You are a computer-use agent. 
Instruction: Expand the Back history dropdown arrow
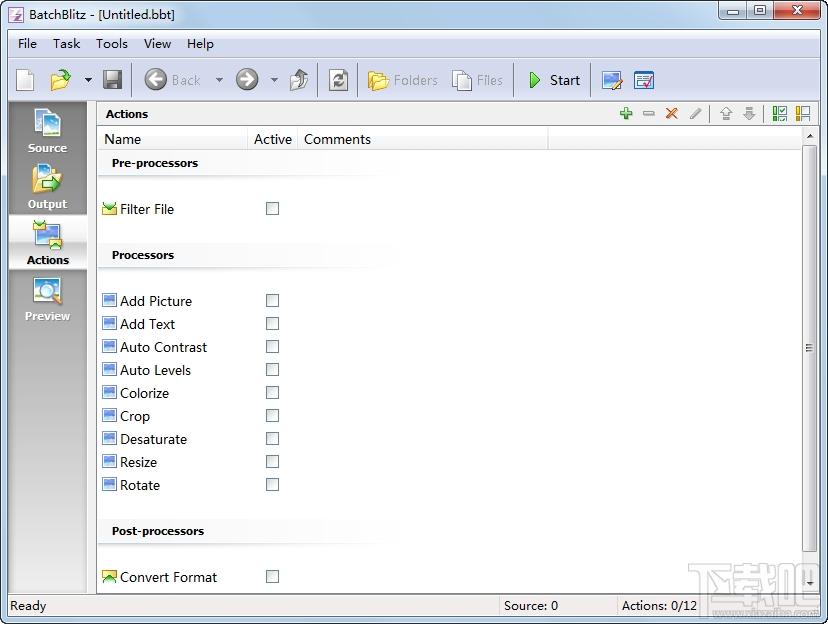click(x=219, y=80)
